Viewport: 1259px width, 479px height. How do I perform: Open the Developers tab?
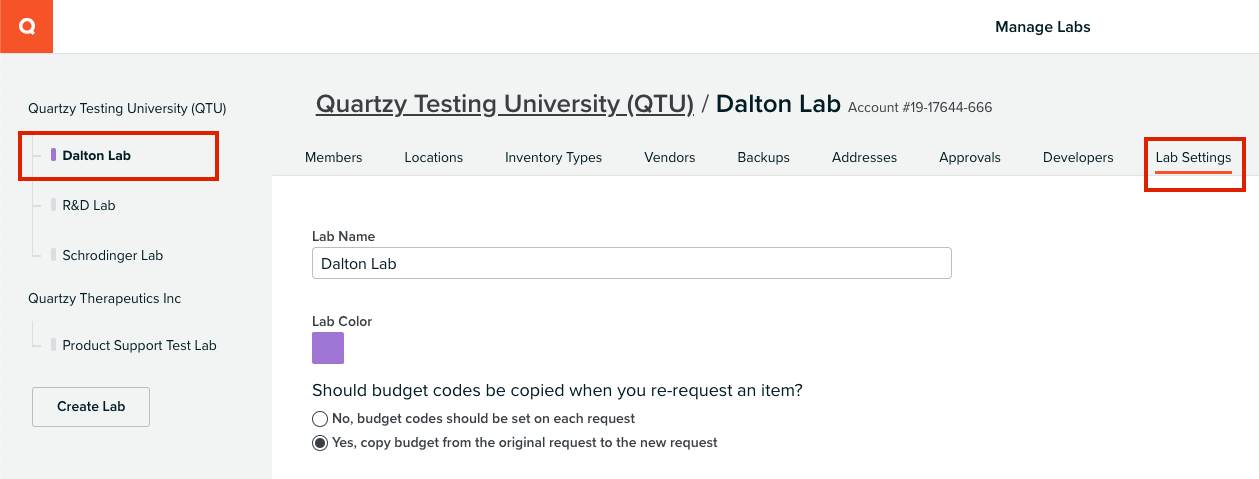(x=1078, y=157)
